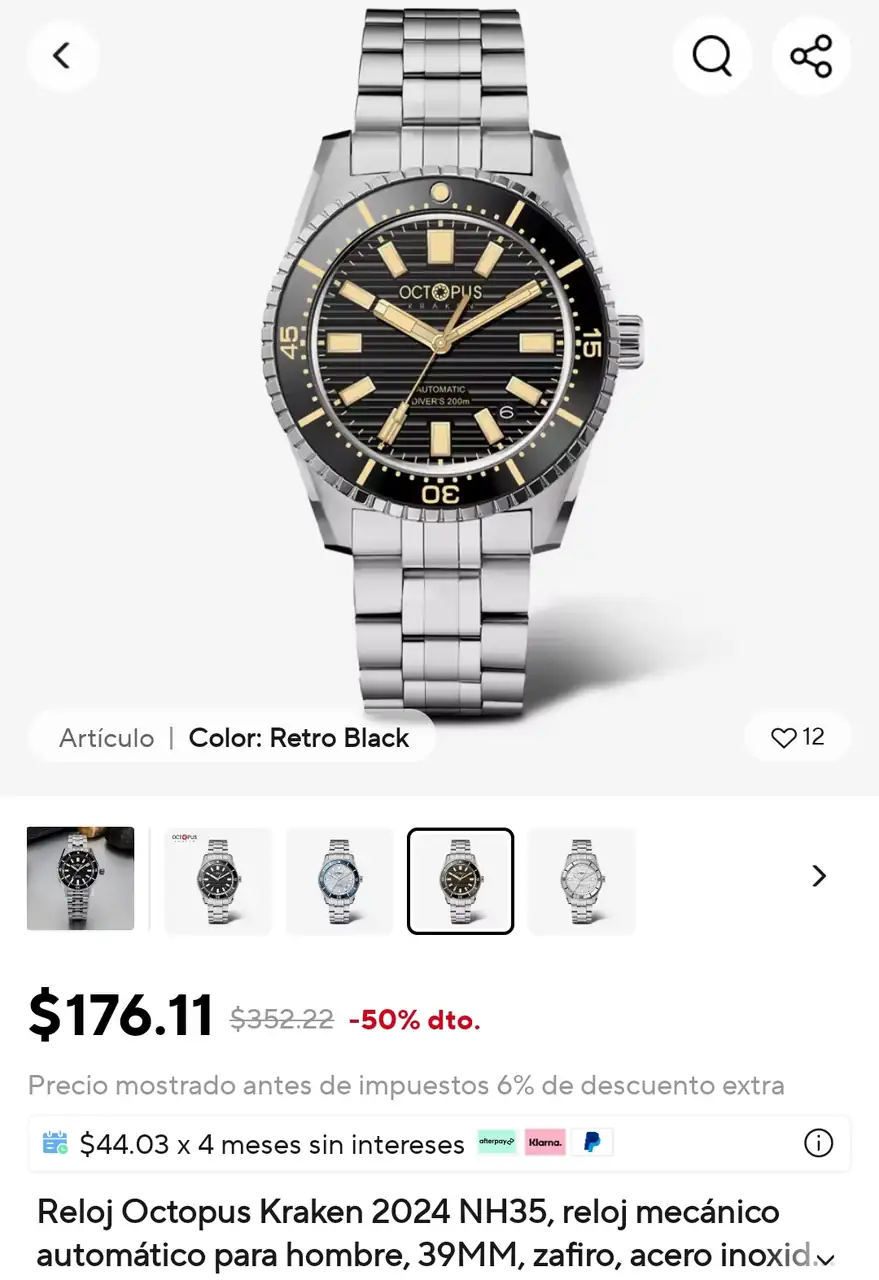The height and width of the screenshot is (1280, 879).
Task: Tap the main watch product image
Action: (450, 360)
